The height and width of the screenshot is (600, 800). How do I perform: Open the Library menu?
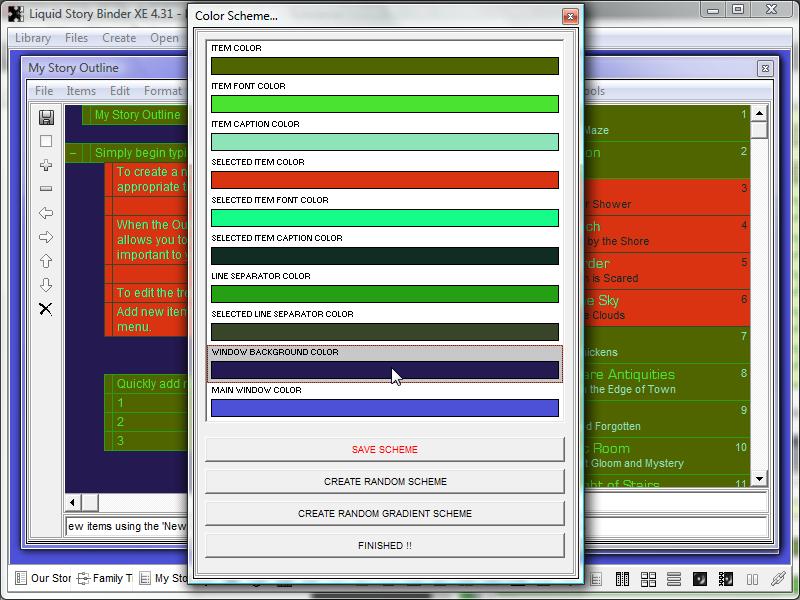[33, 38]
